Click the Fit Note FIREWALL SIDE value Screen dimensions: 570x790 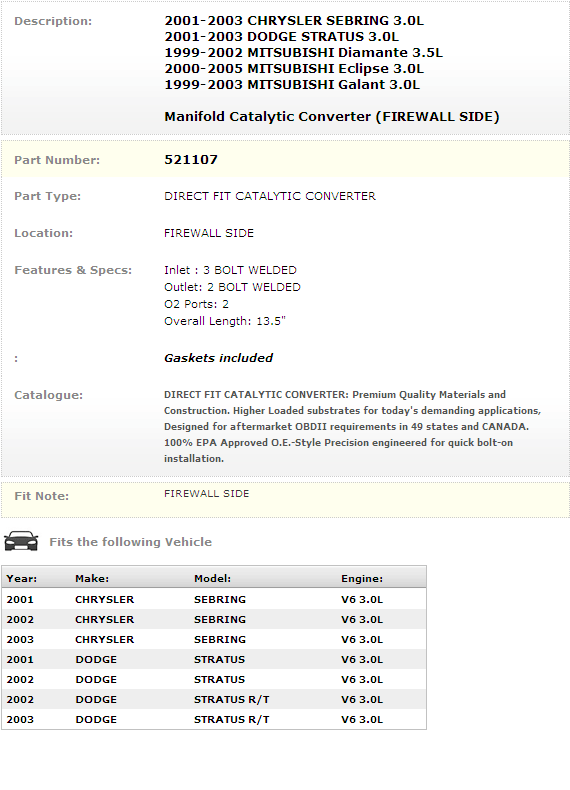(207, 494)
